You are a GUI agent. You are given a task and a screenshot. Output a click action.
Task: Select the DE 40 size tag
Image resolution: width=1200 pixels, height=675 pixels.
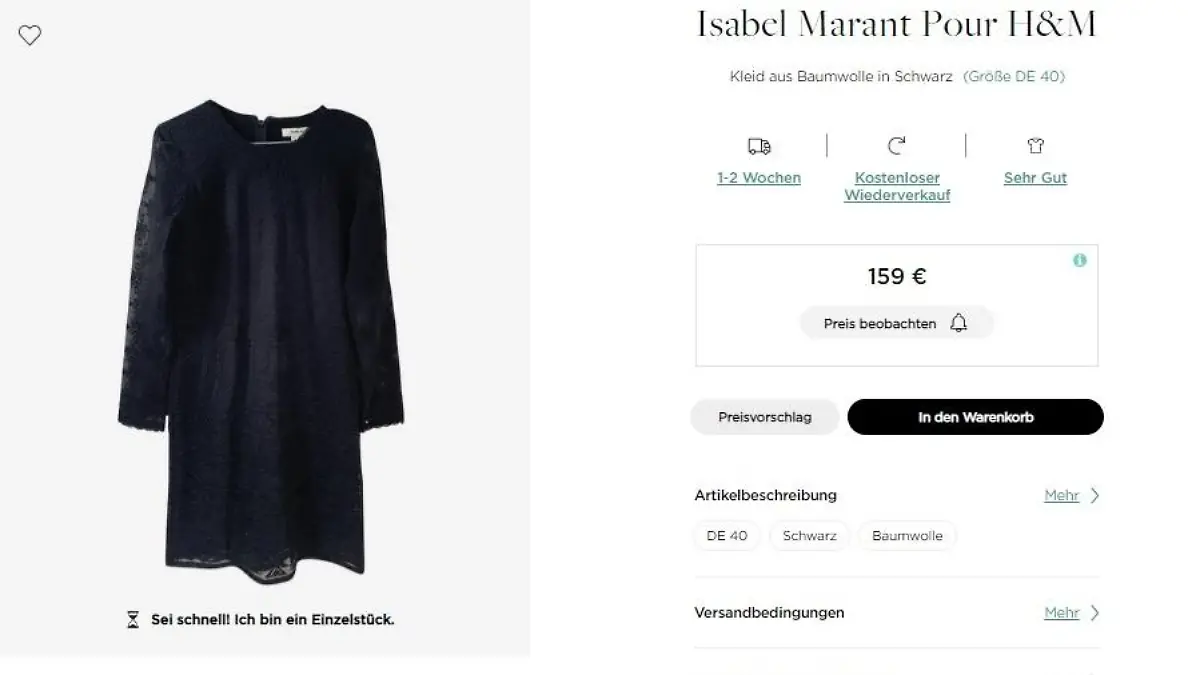point(727,536)
